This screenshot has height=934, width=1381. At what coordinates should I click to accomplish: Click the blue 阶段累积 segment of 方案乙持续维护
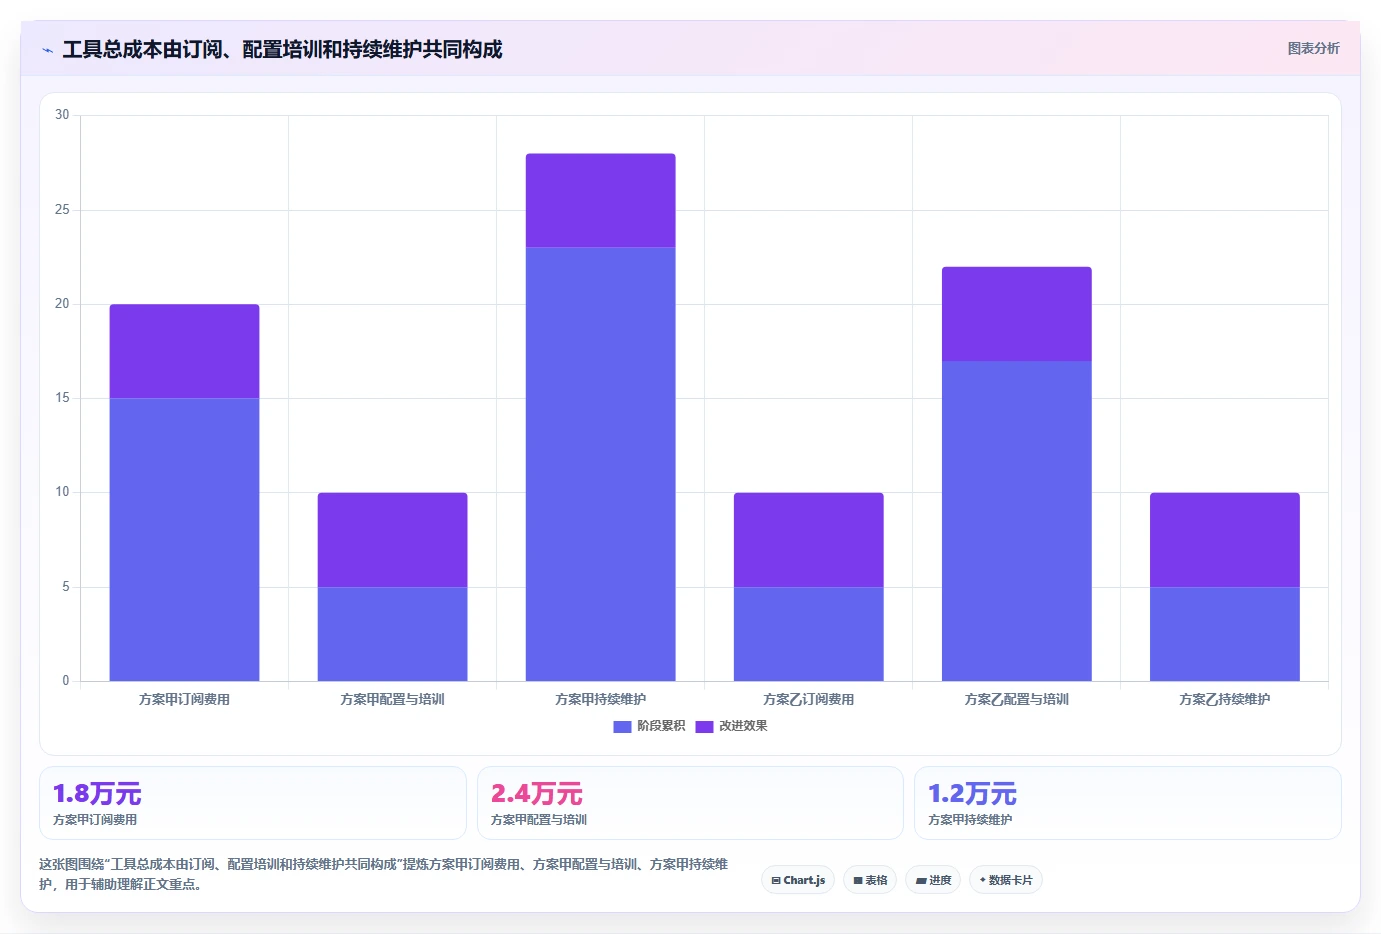coord(1224,634)
